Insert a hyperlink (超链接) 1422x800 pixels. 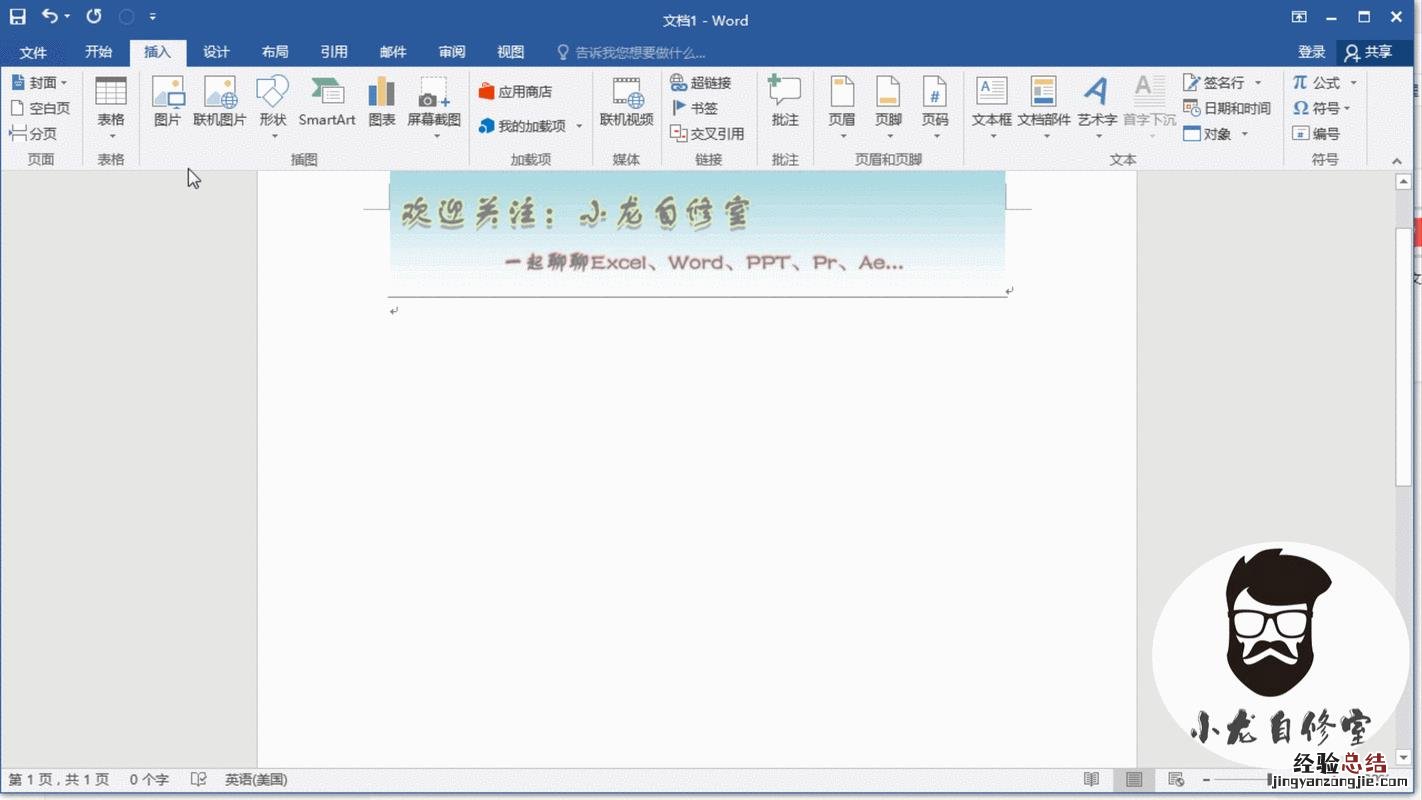point(701,83)
